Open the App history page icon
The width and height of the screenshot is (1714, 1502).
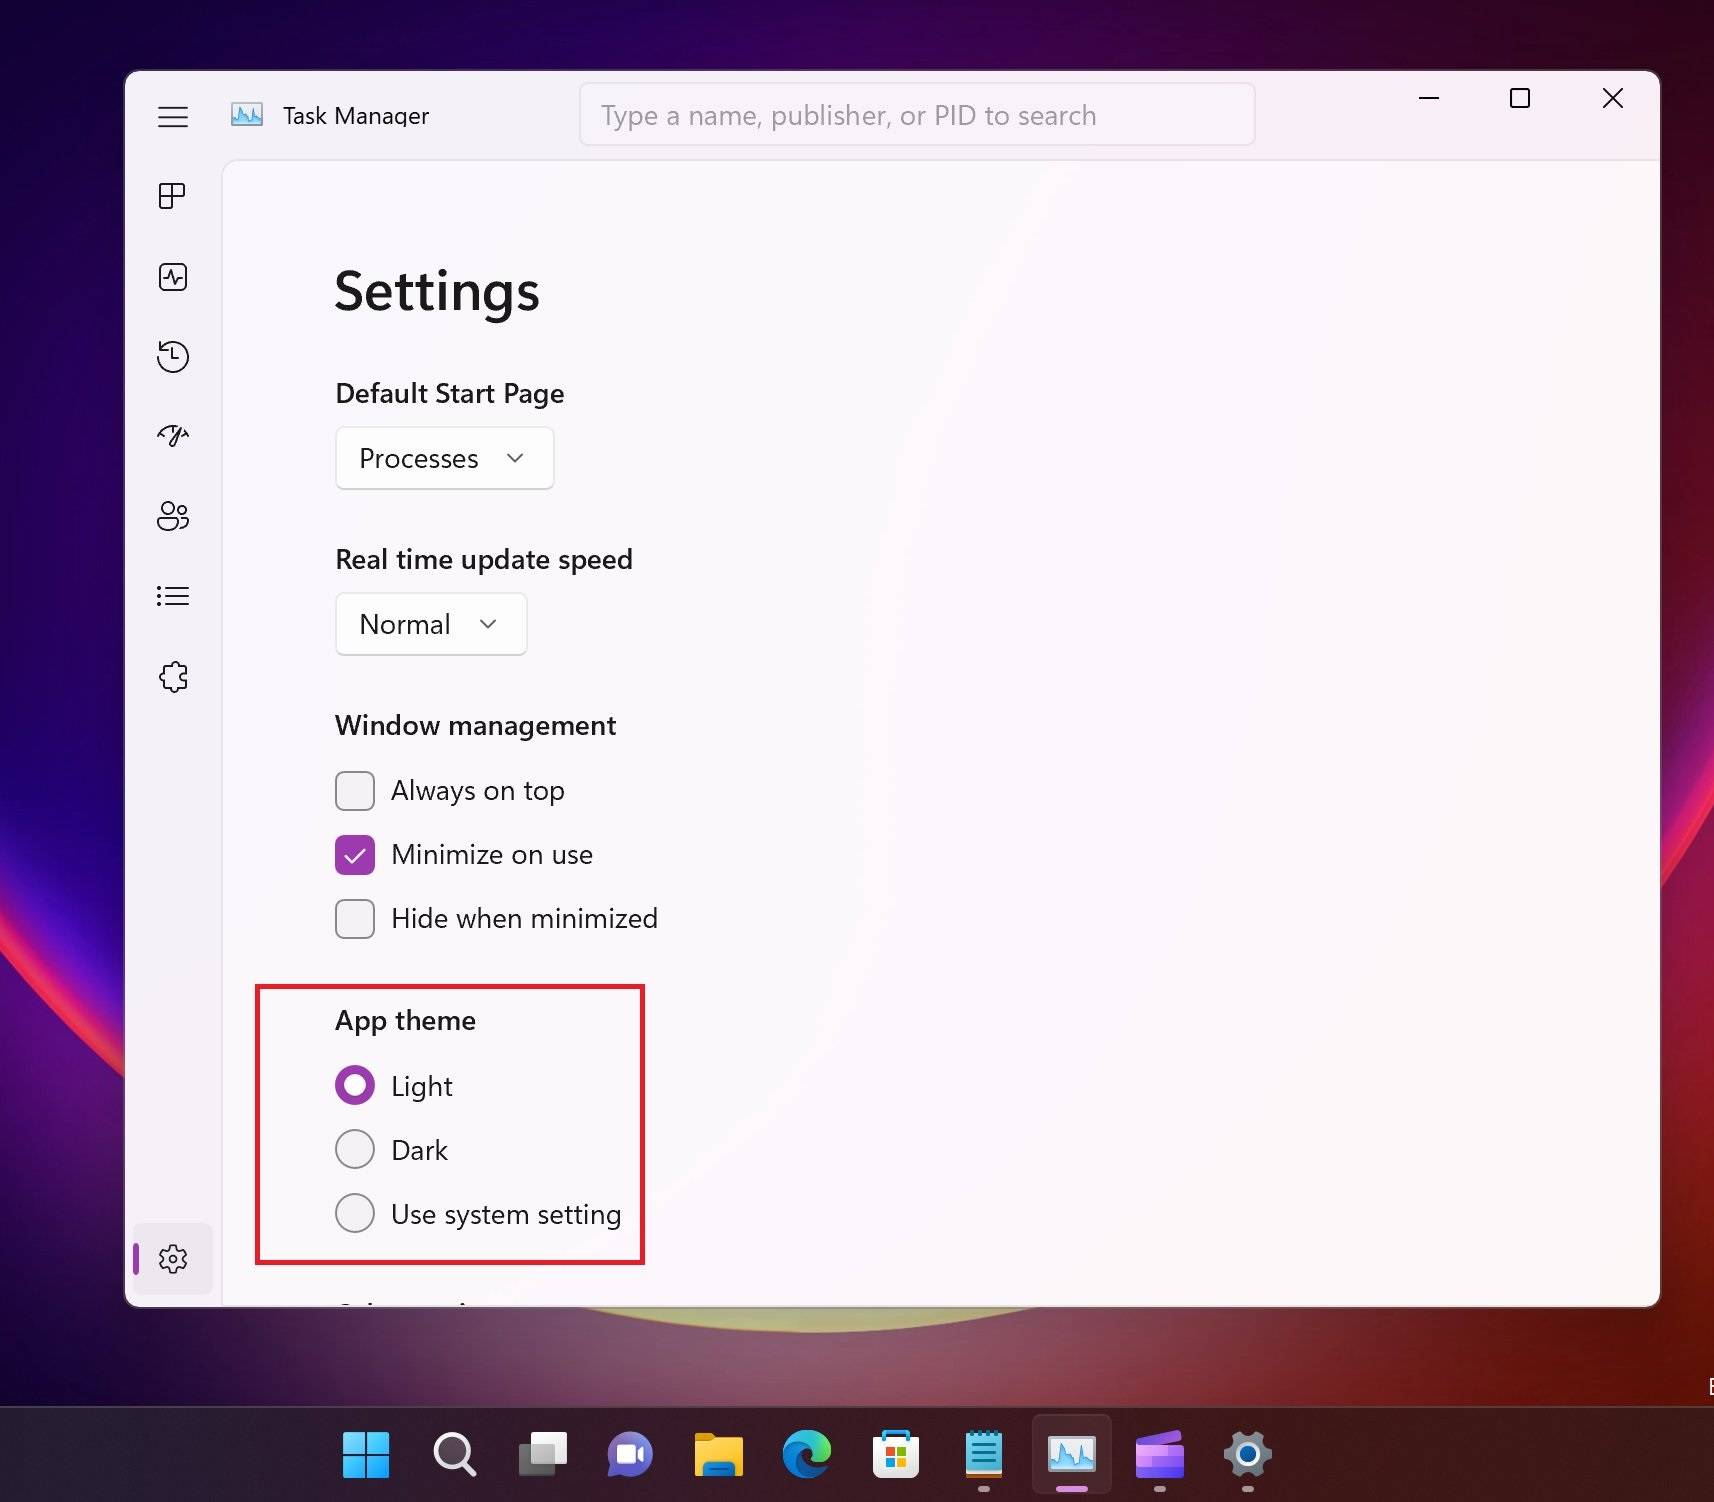point(172,356)
